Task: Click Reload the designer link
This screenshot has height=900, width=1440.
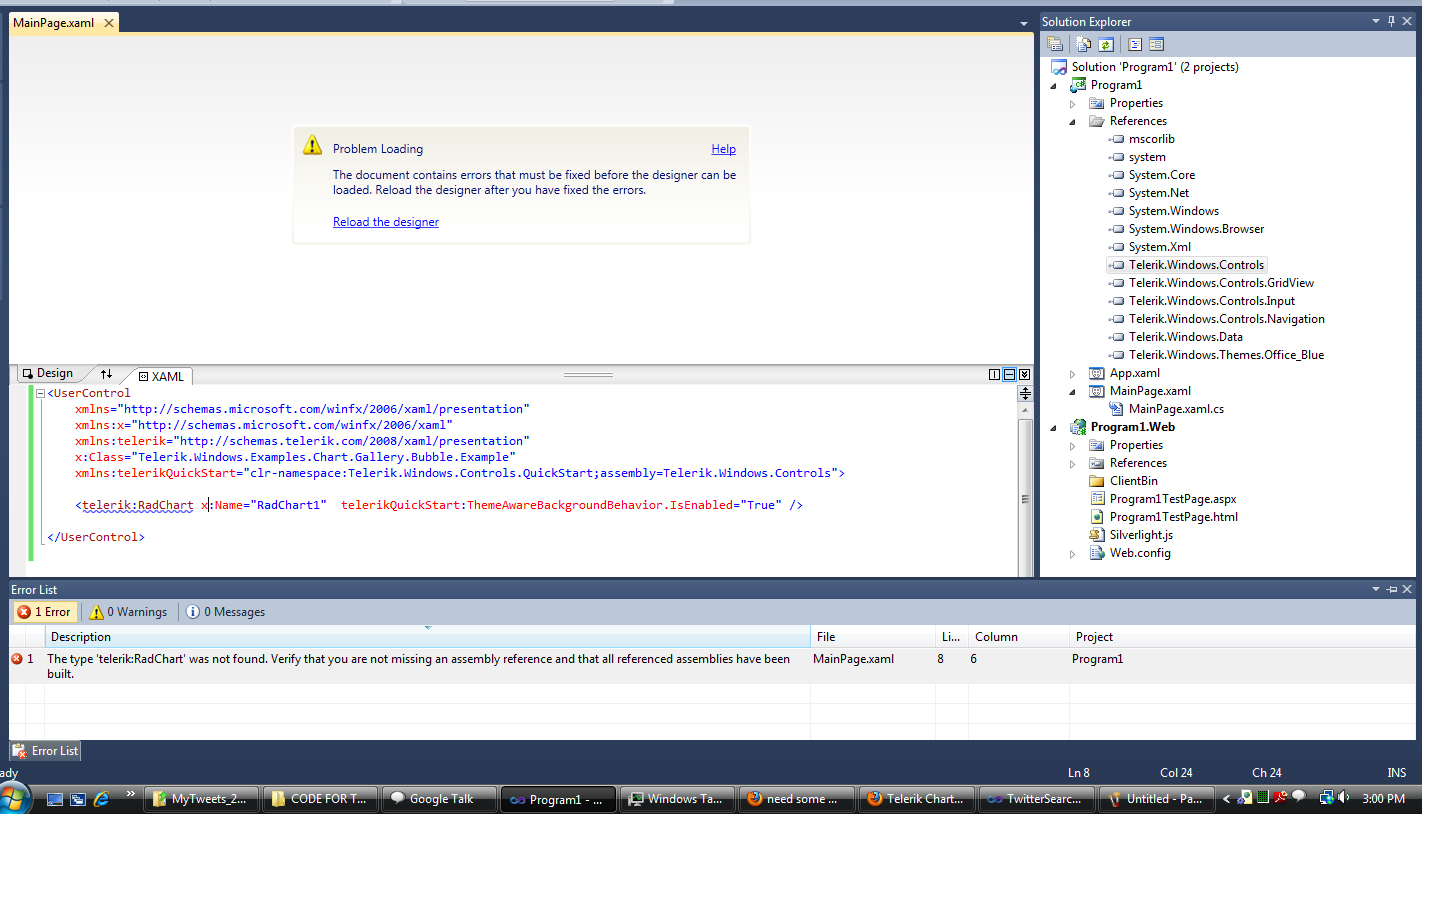Action: point(386,222)
